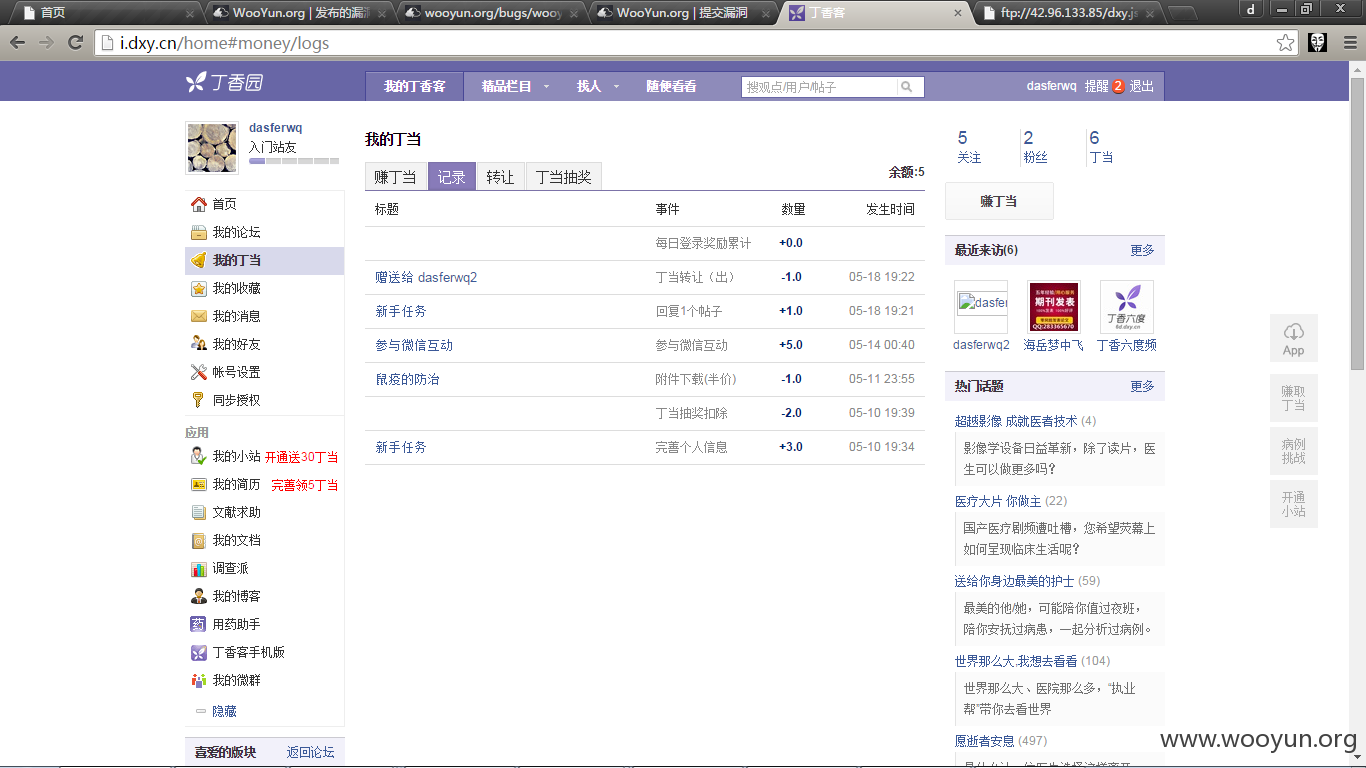1366x768 pixels.
Task: Open the 参与微信互动 record title link
Action: point(414,345)
